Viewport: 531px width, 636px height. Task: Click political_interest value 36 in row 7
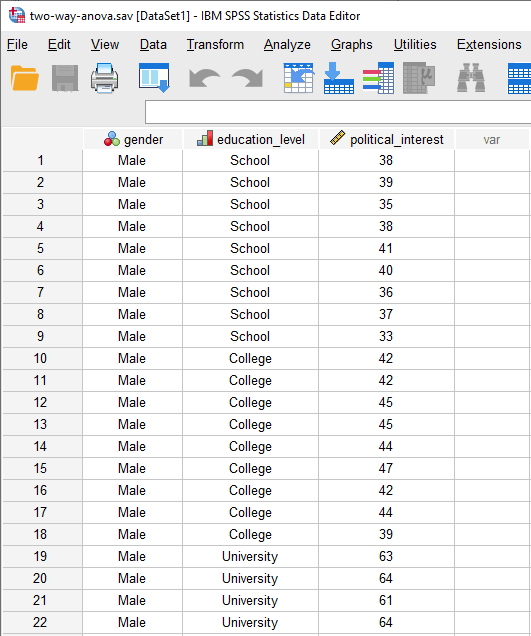click(386, 292)
